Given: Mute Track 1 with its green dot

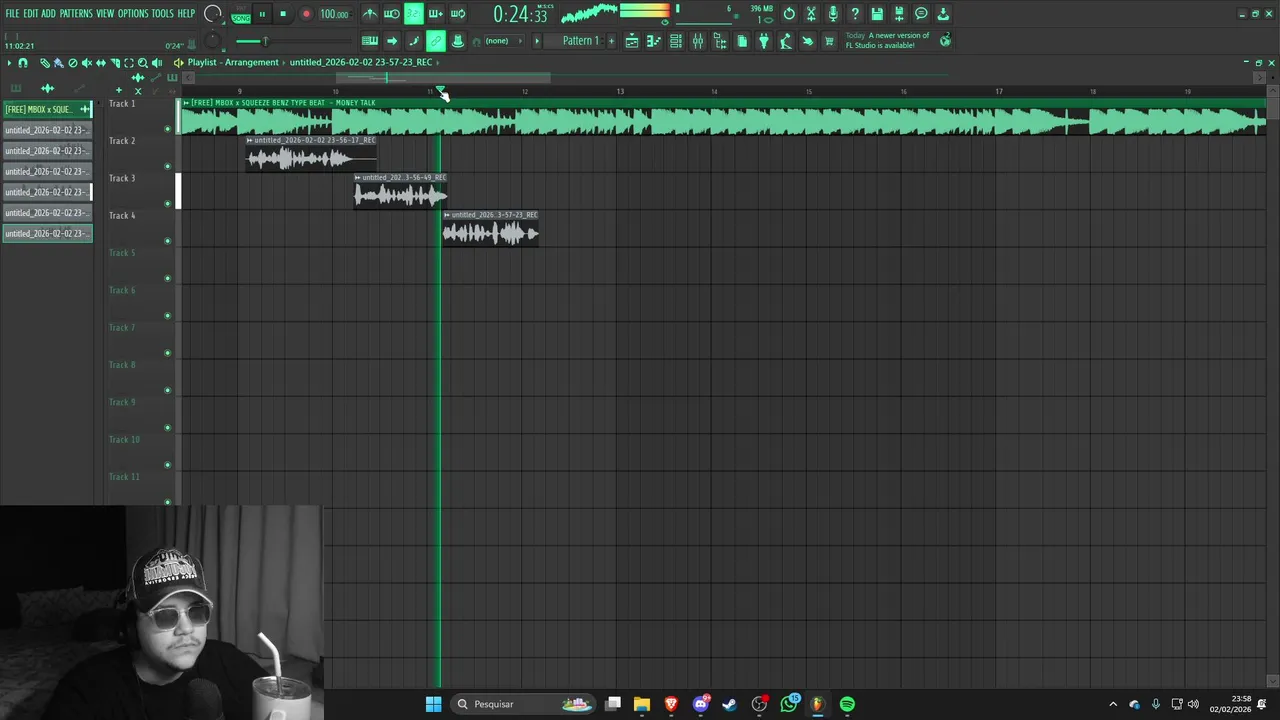Looking at the screenshot, I should coord(167,129).
